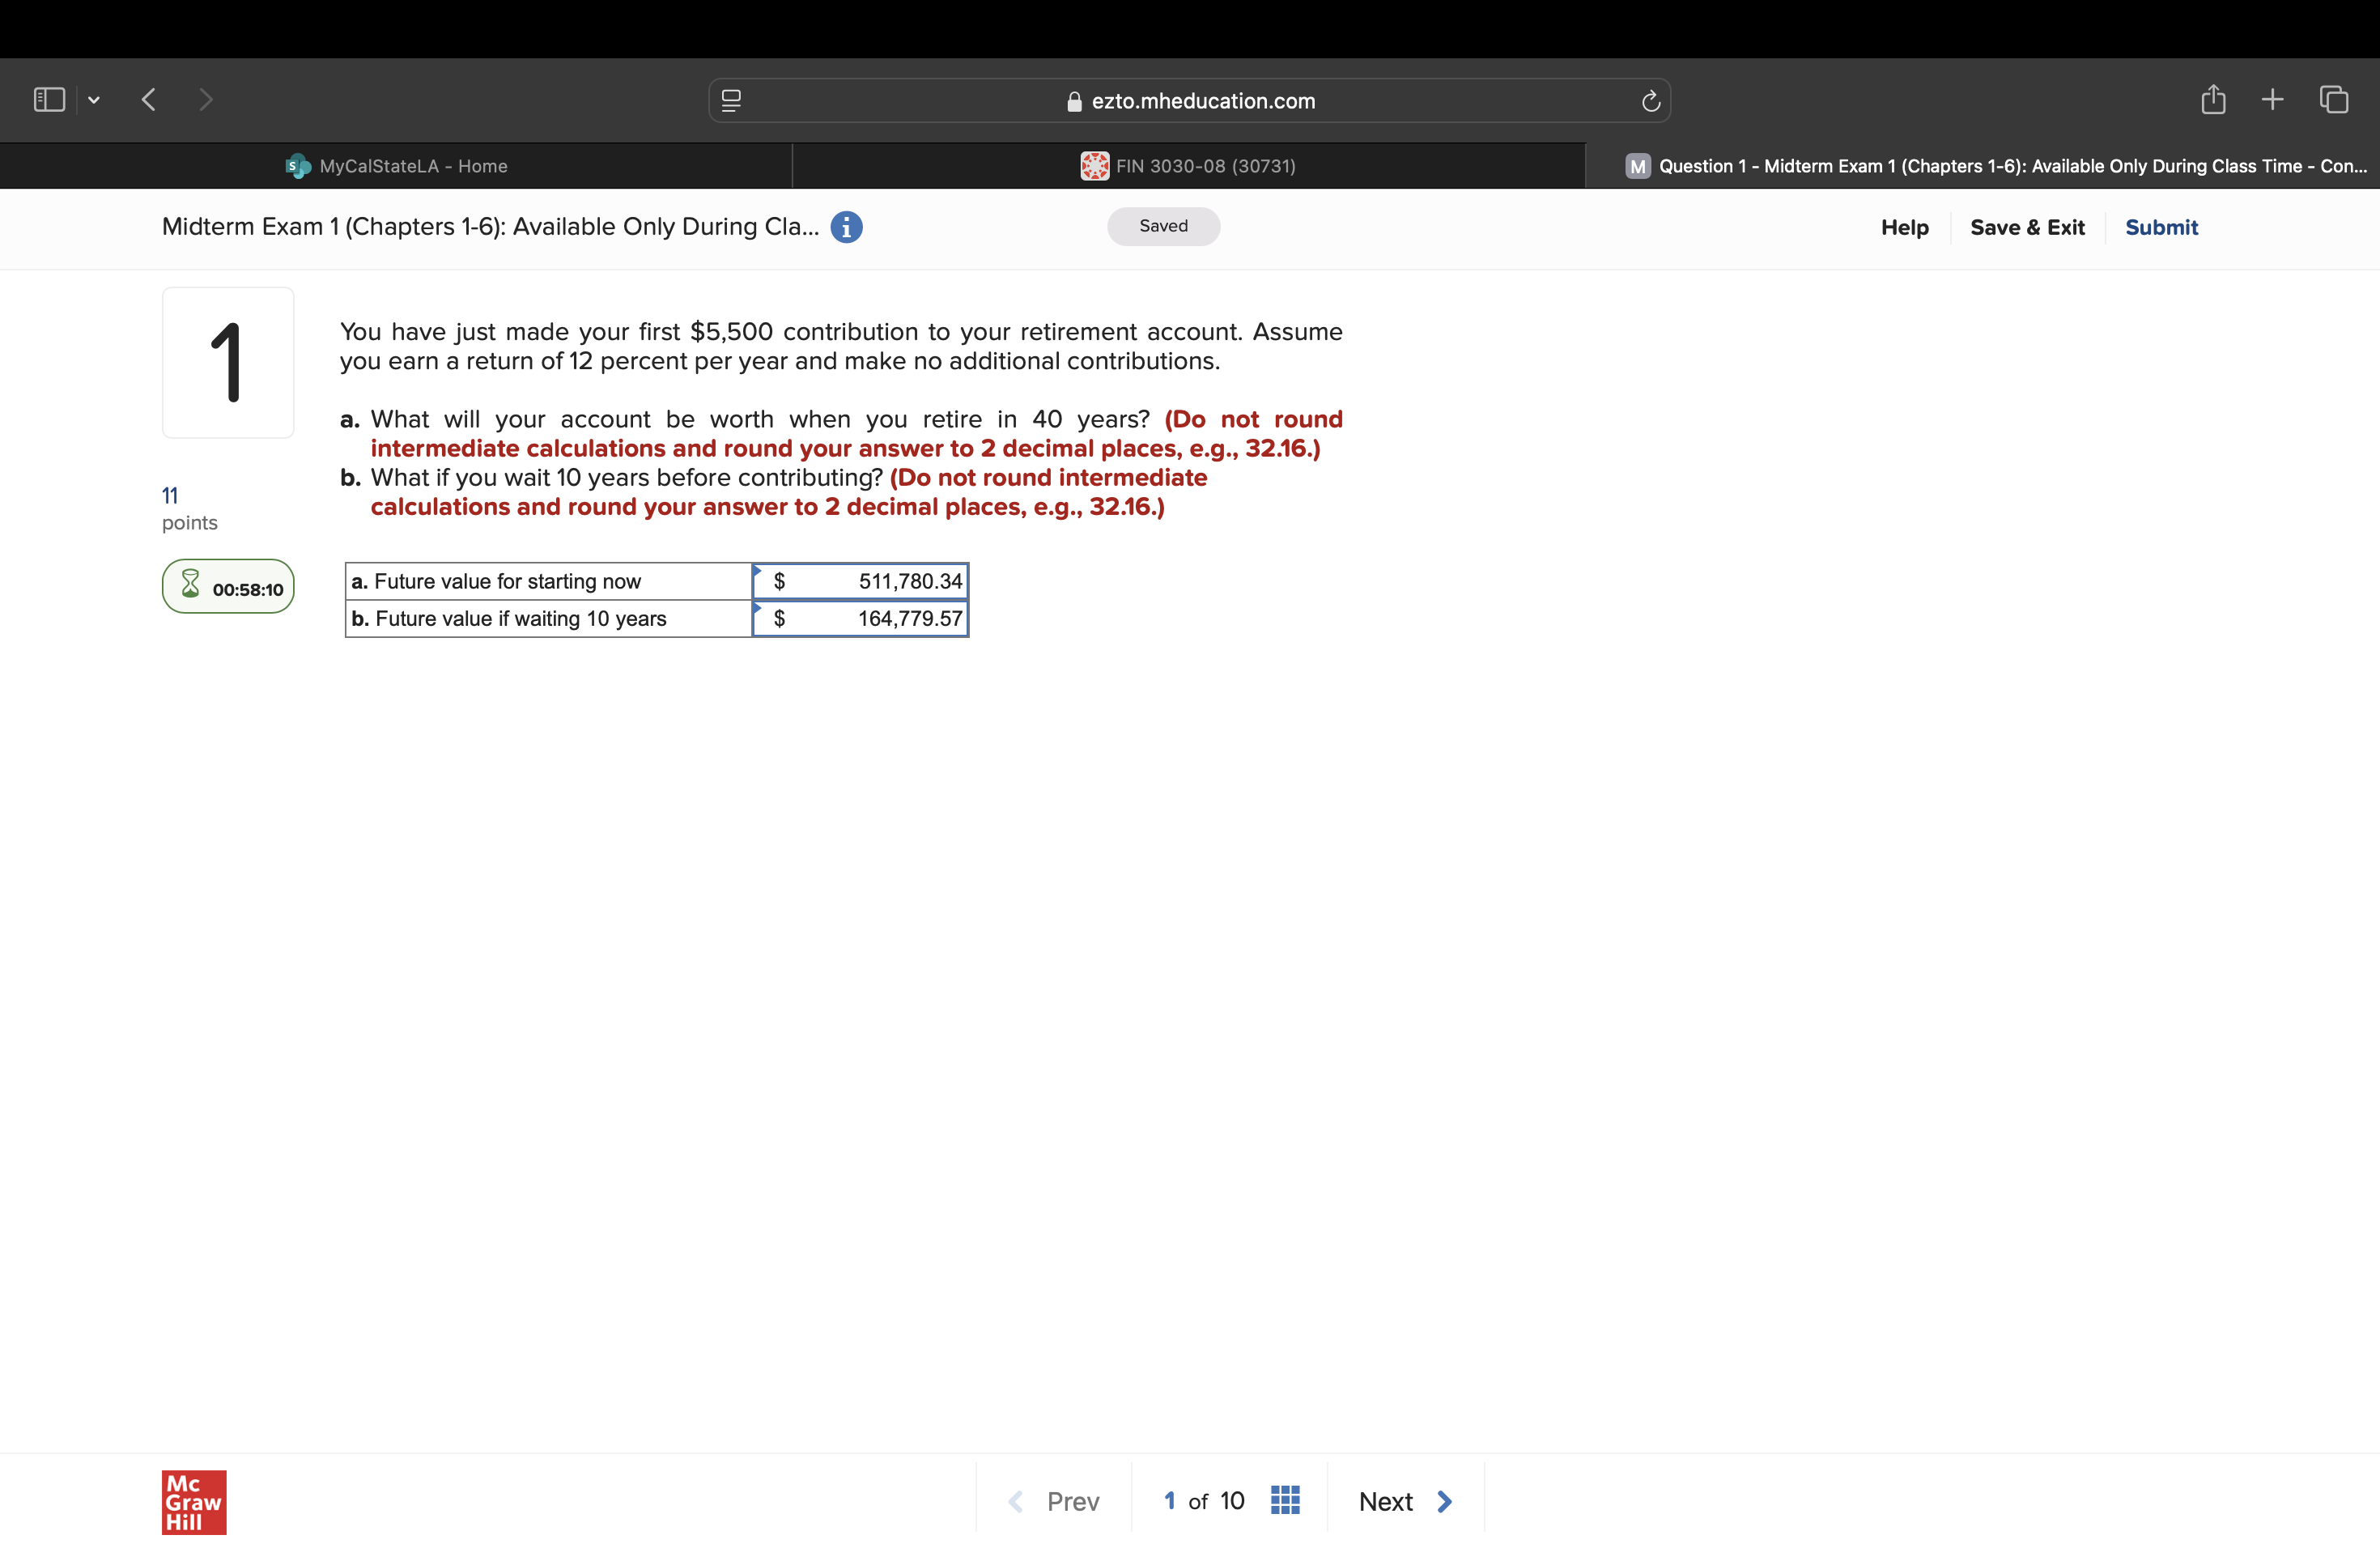Click the Saved status pill
Viewport: 2380px width, 1548px height.
point(1163,226)
